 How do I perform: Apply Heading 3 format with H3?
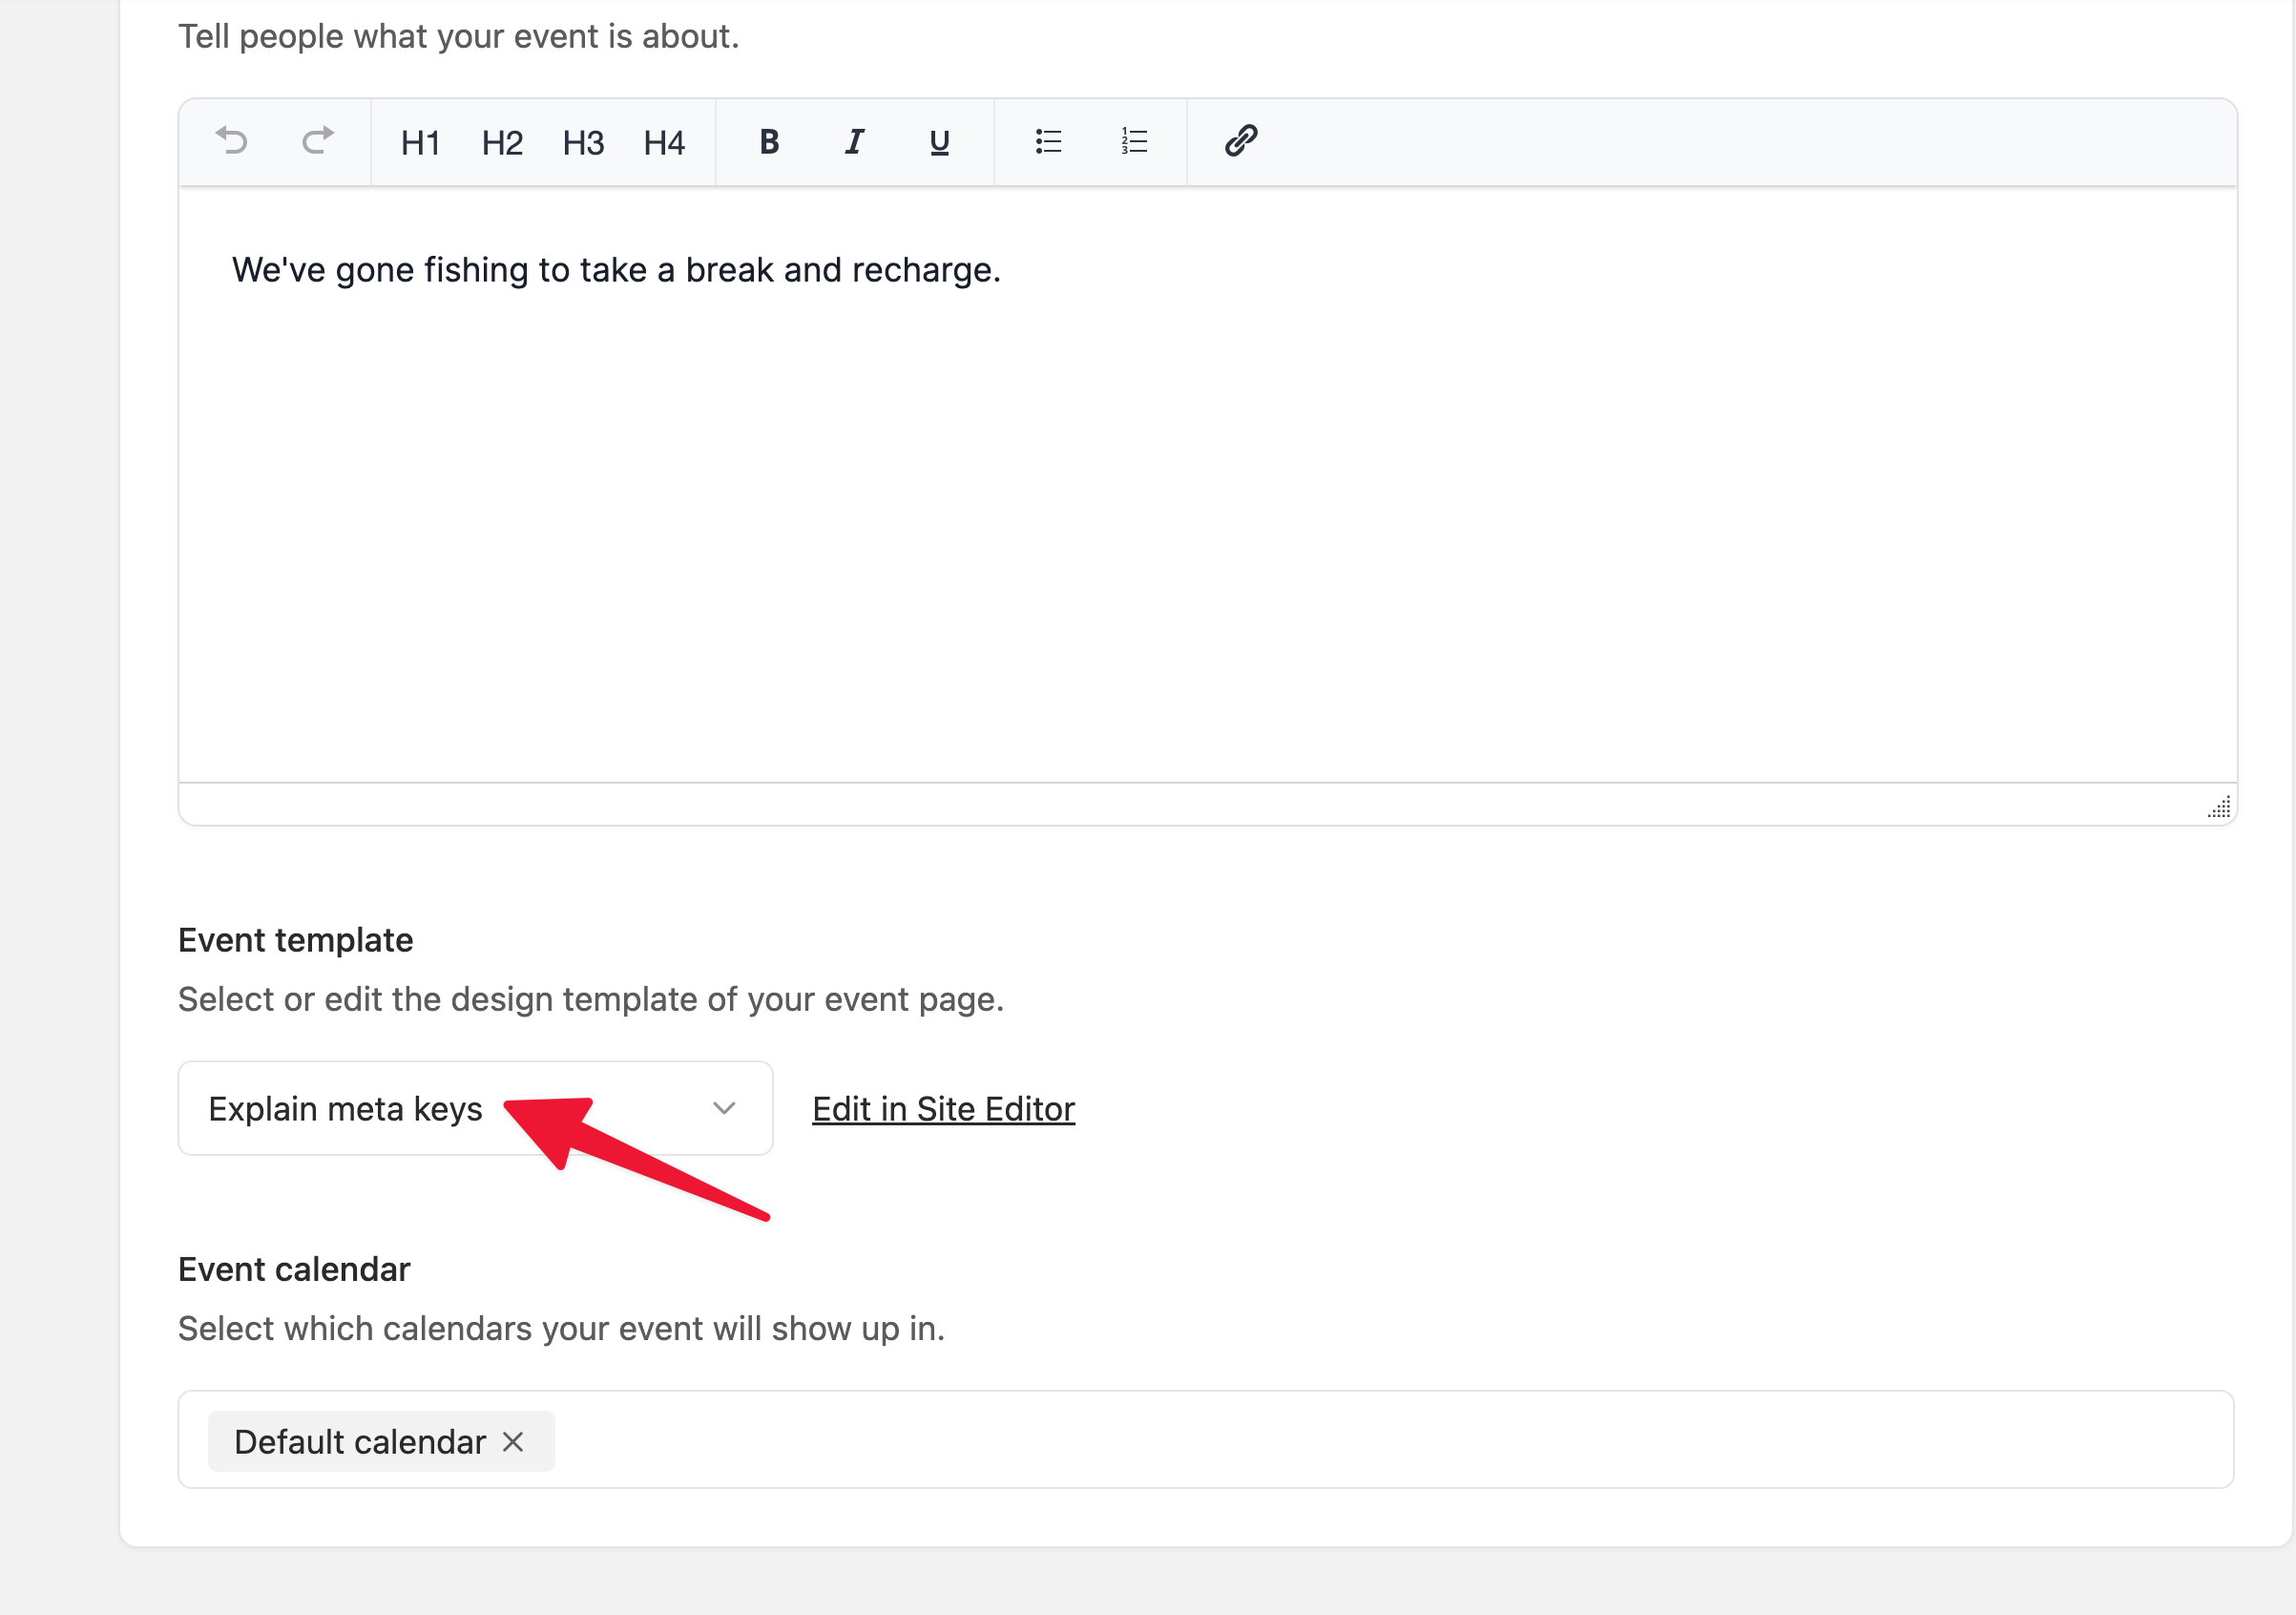(583, 143)
